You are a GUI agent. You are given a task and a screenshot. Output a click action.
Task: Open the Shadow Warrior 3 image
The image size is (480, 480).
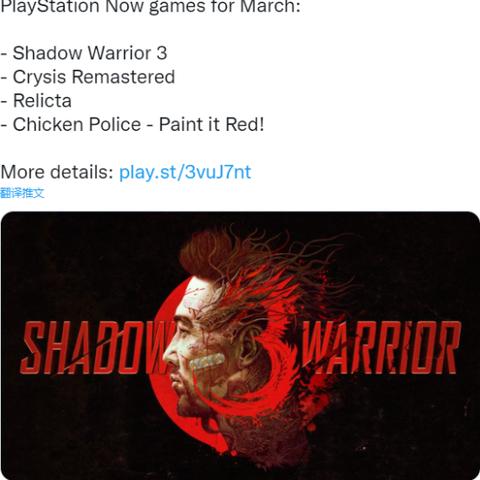pos(240,346)
